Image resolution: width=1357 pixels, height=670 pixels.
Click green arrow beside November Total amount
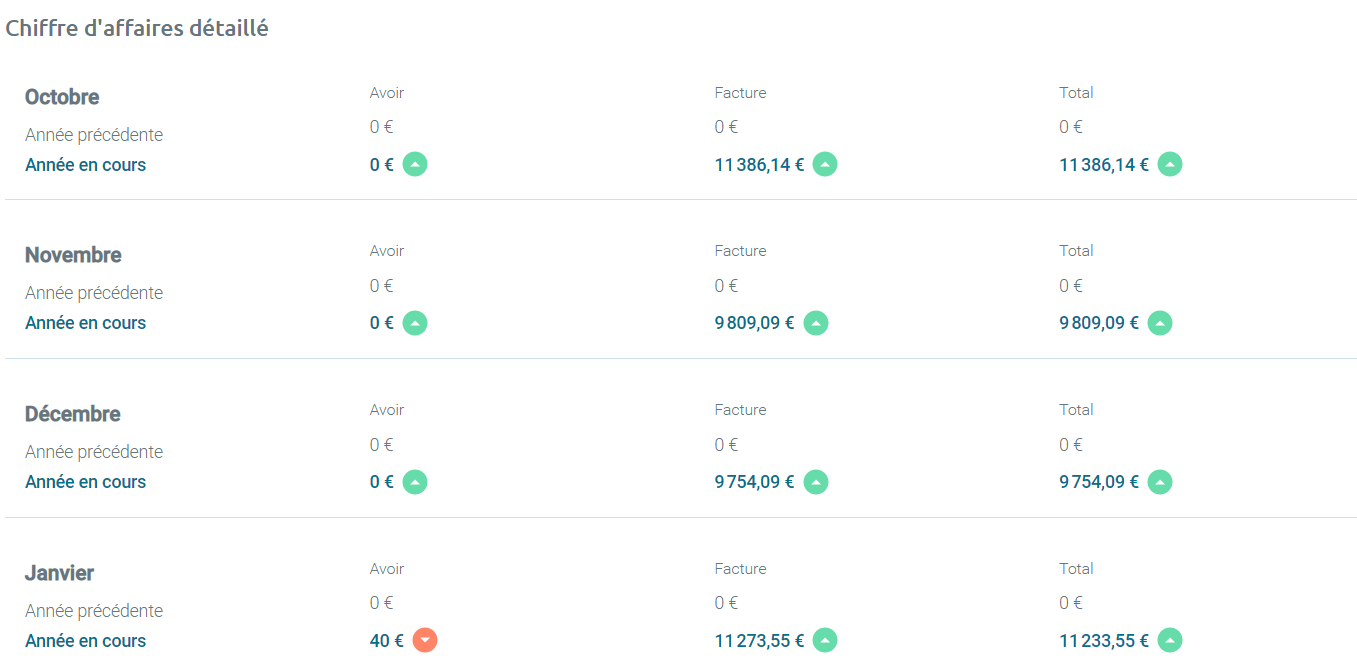coord(1160,323)
